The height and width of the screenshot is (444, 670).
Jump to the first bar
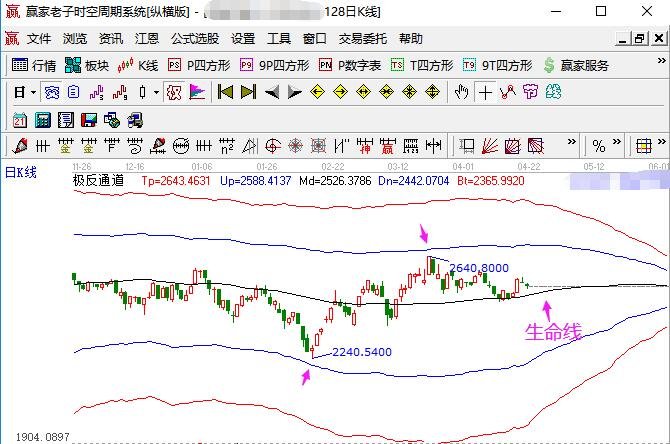225,92
